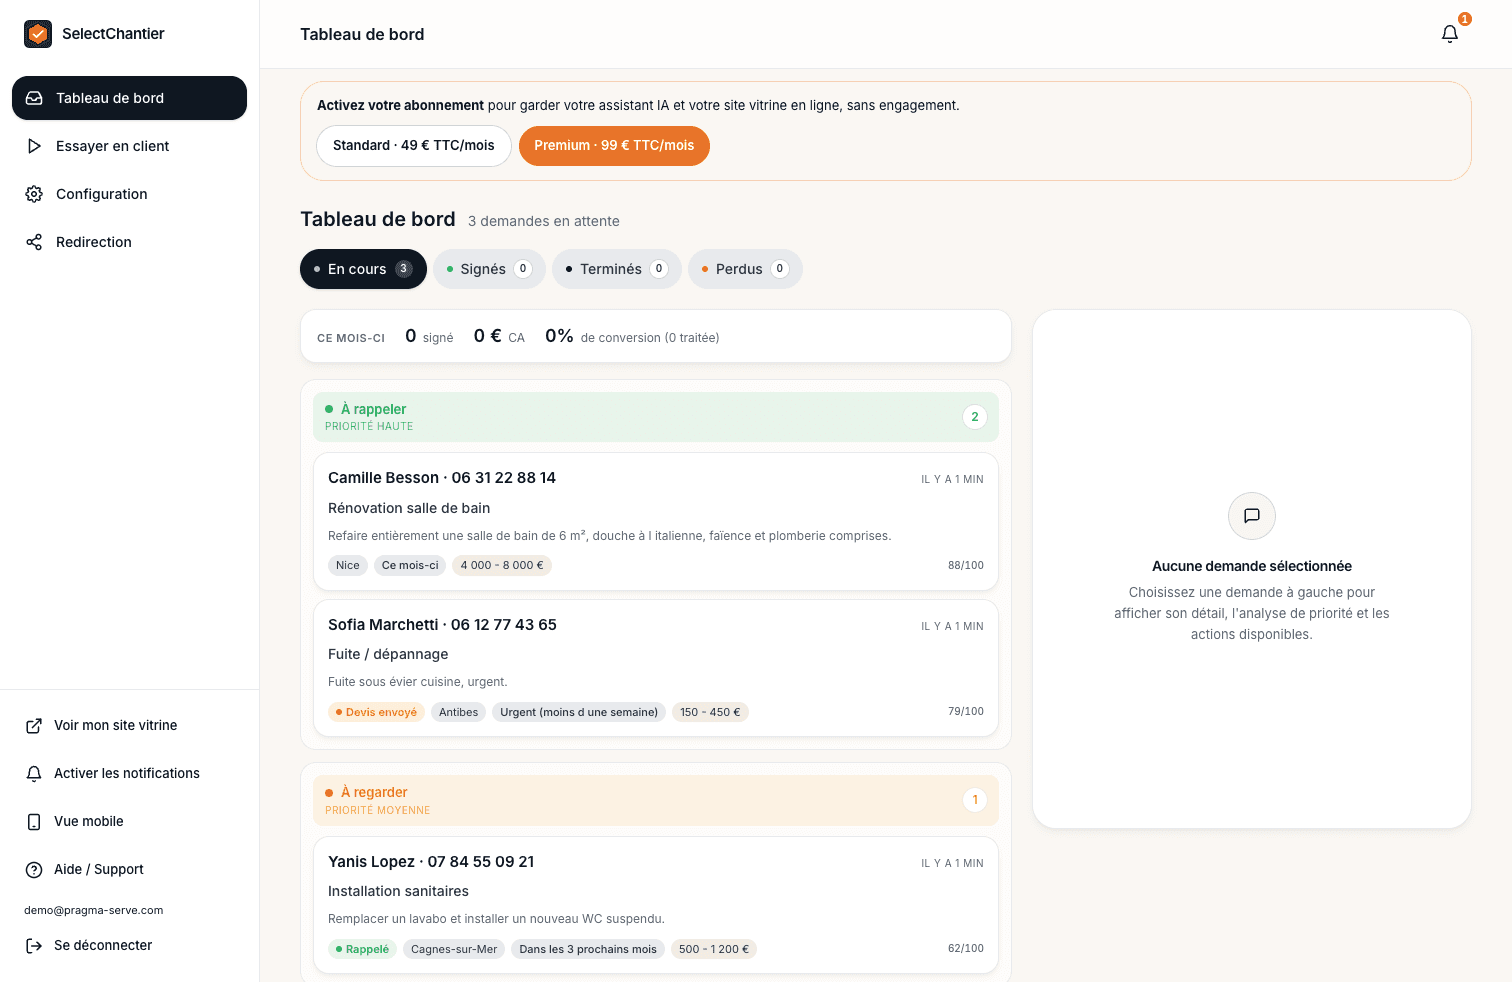The width and height of the screenshot is (1512, 982).
Task: Click the 0% de conversion stat
Action: pyautogui.click(x=632, y=337)
